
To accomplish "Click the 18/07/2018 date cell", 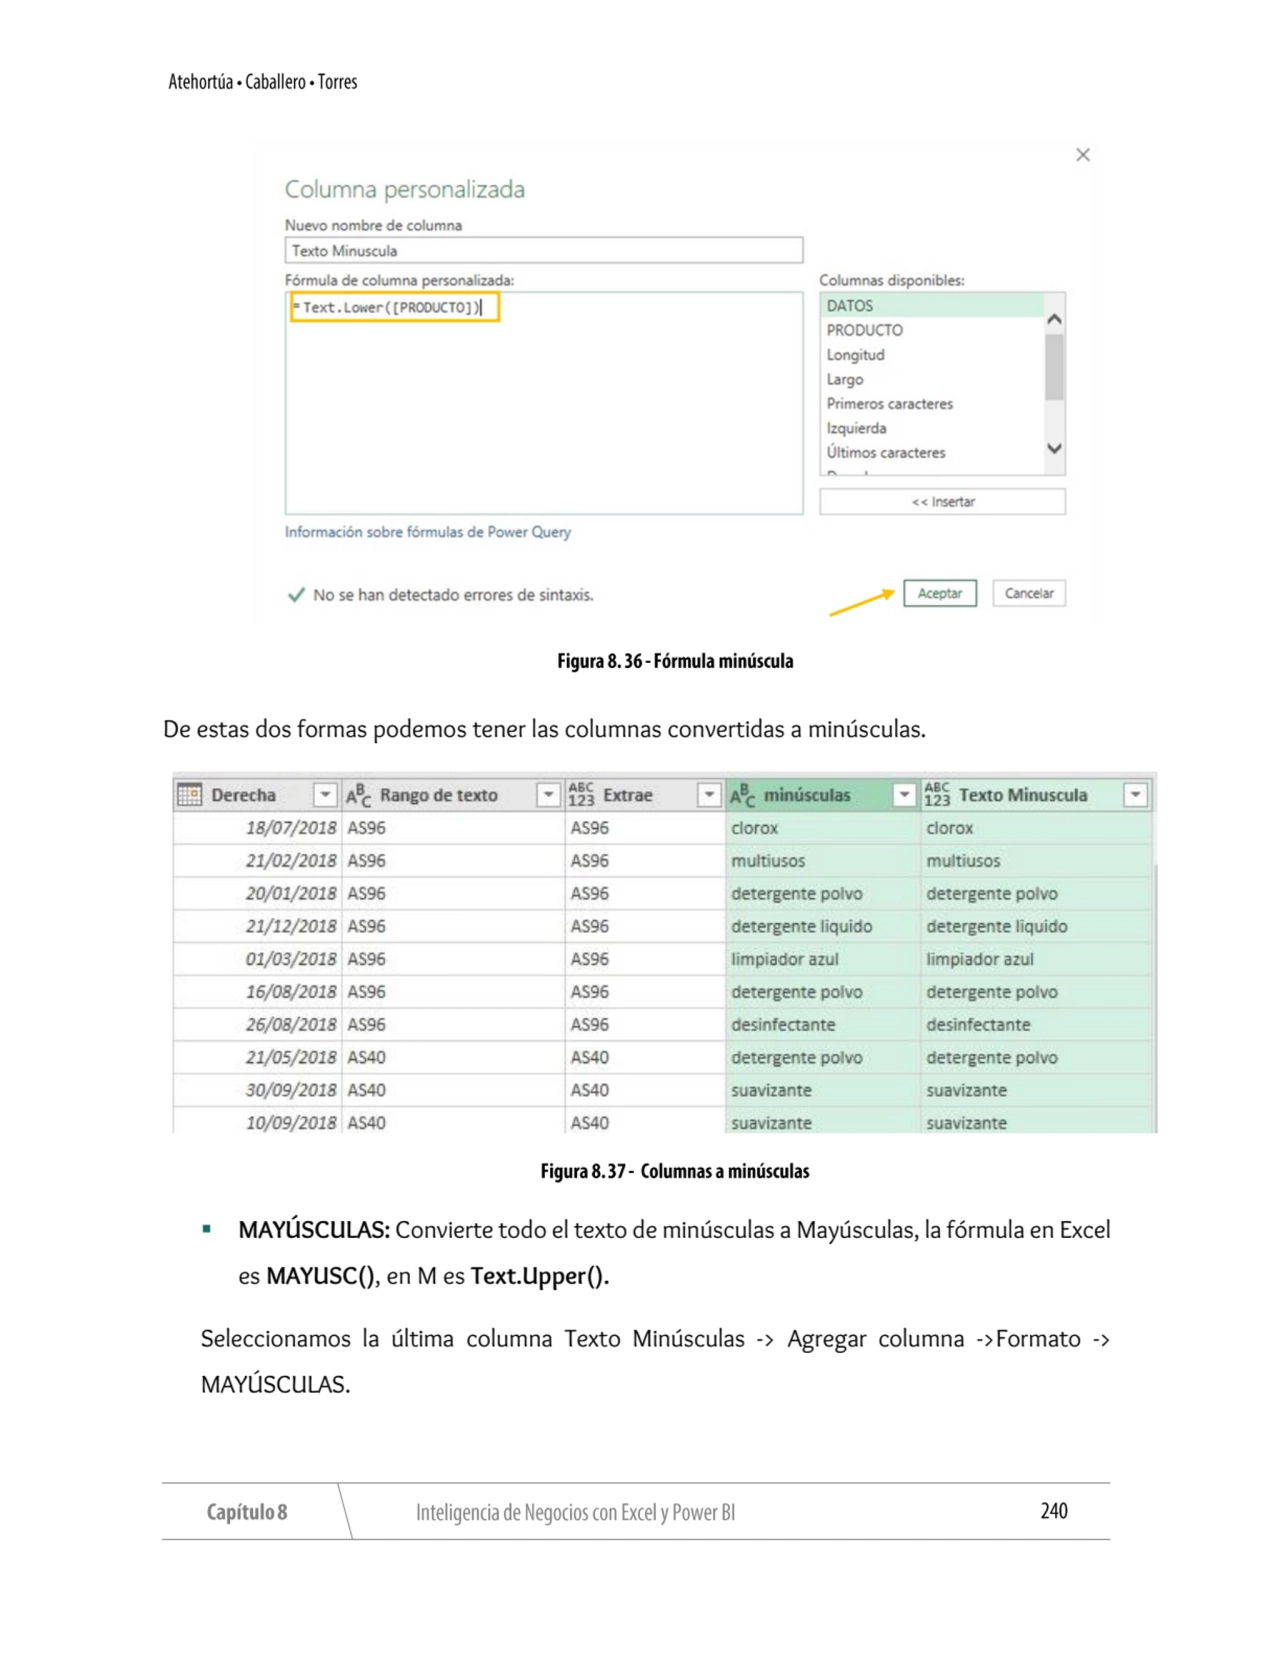I will point(258,828).
